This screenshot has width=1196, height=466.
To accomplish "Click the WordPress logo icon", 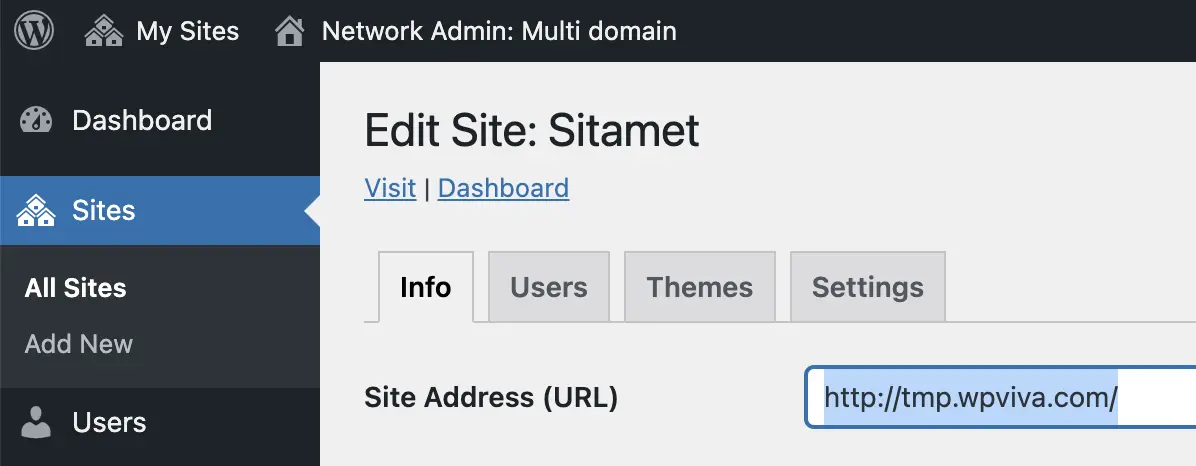I will tap(34, 31).
